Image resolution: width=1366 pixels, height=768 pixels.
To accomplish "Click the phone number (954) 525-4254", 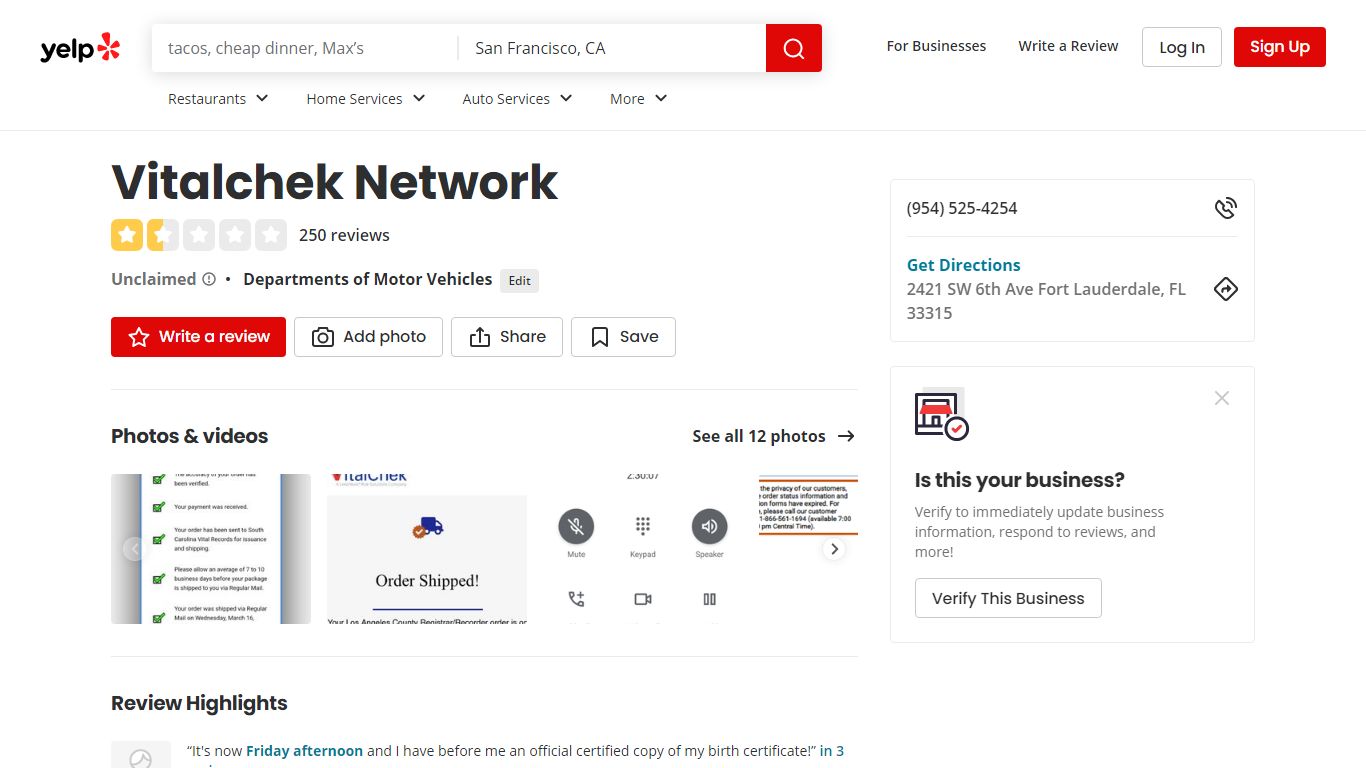I will point(962,208).
